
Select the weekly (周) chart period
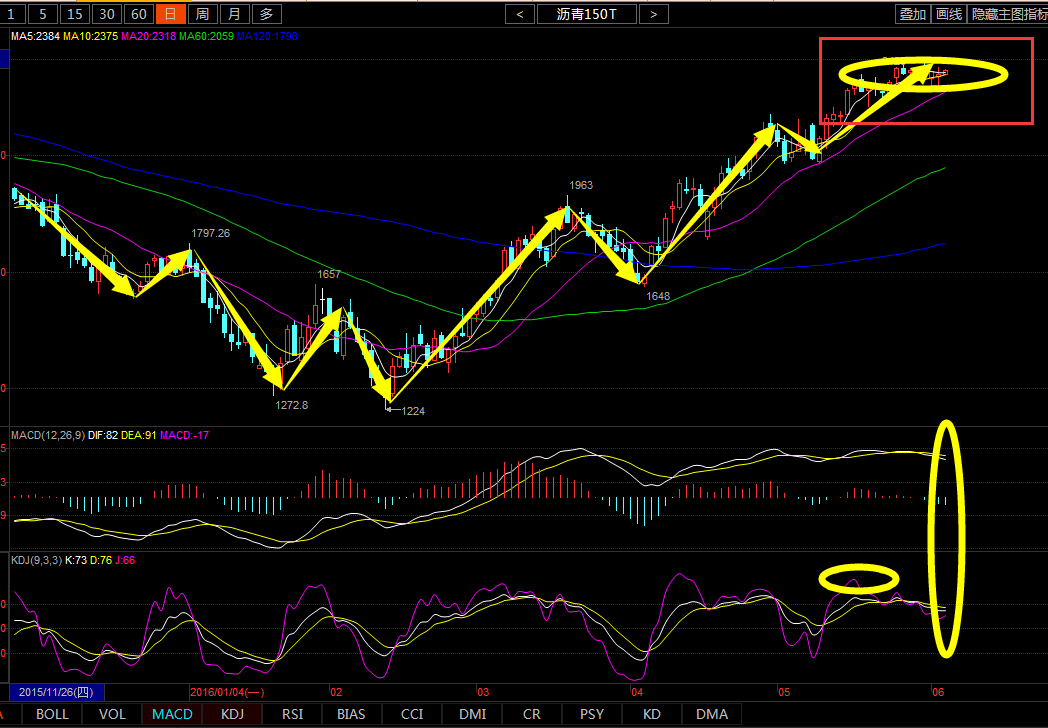pyautogui.click(x=202, y=14)
